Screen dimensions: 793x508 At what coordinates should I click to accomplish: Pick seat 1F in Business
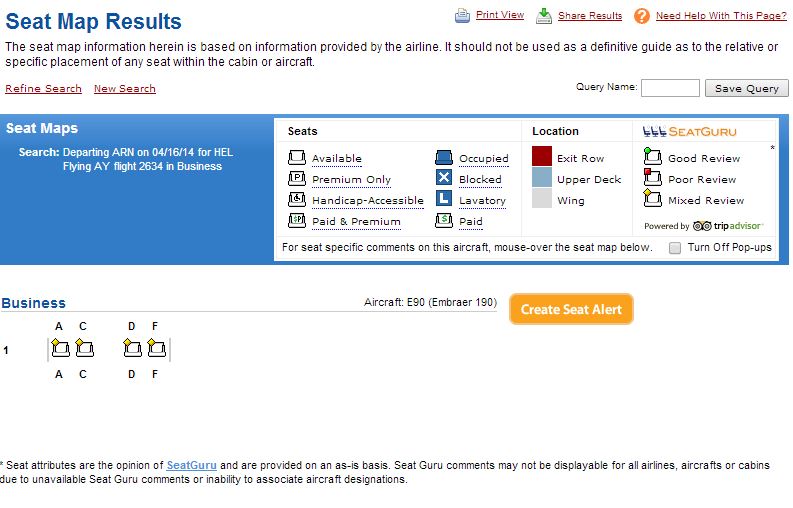pyautogui.click(x=157, y=349)
